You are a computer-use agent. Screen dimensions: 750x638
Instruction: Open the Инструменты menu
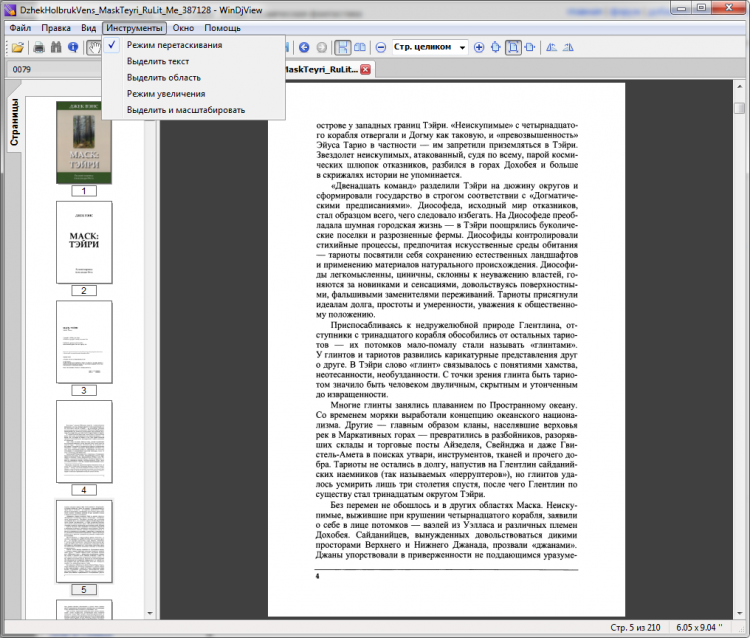pos(133,28)
